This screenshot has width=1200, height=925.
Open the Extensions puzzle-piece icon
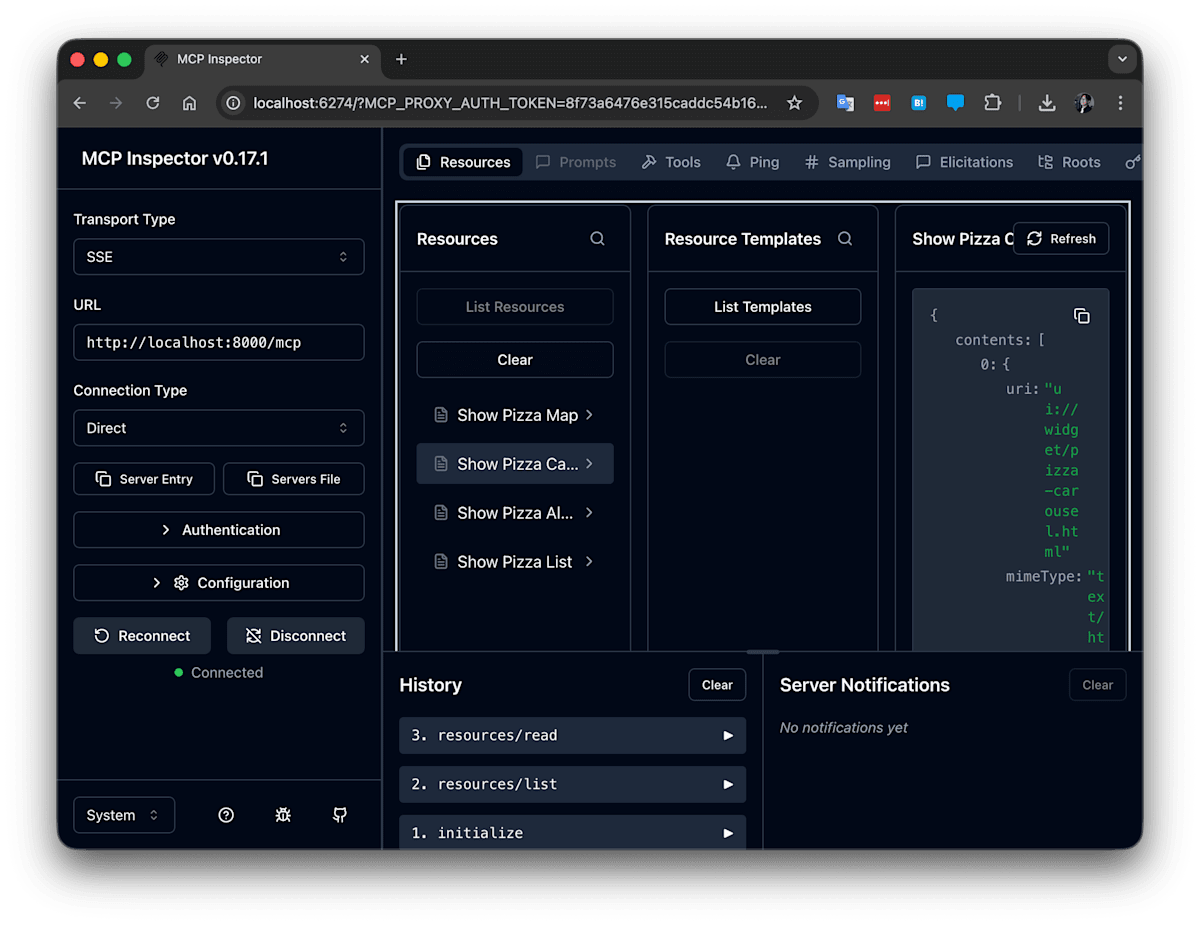click(992, 103)
